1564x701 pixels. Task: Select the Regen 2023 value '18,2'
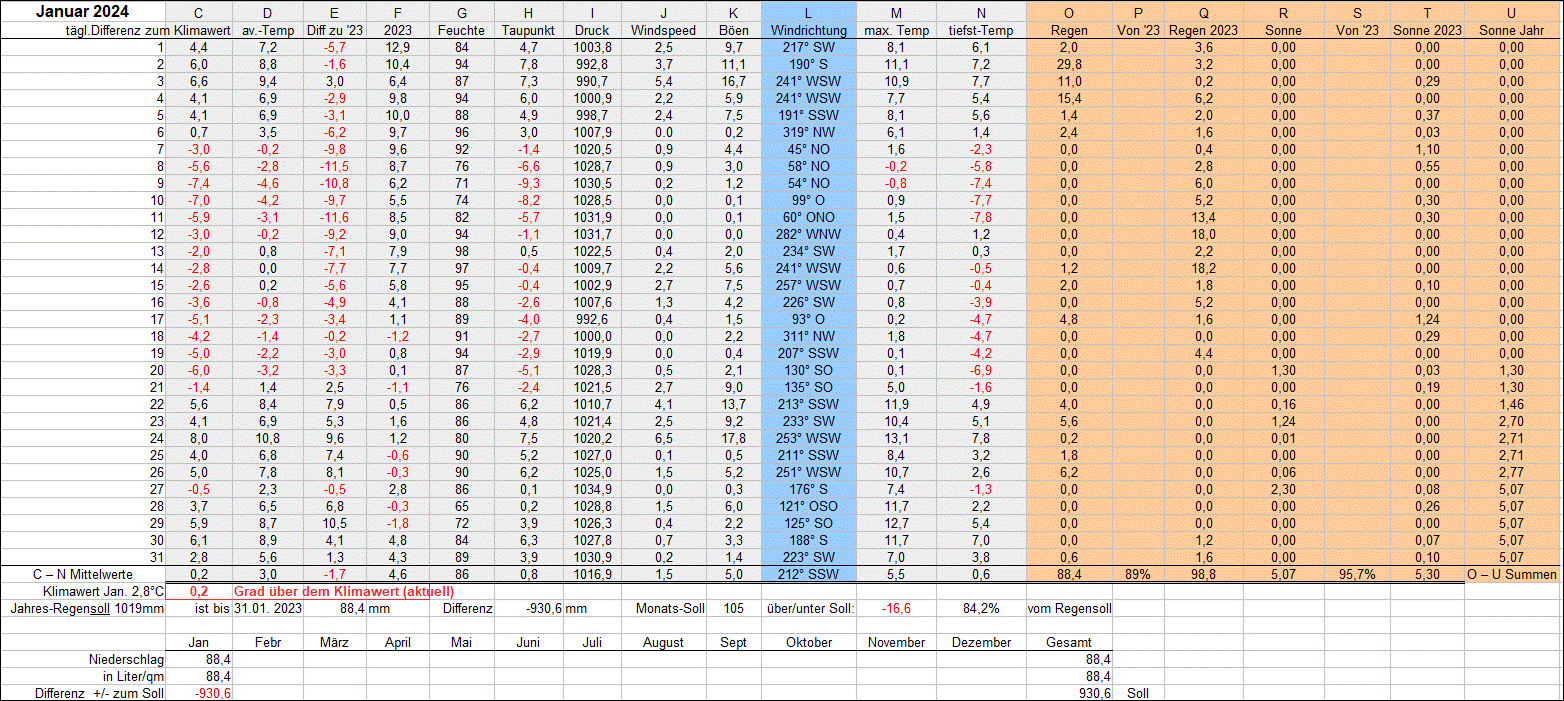point(1203,268)
